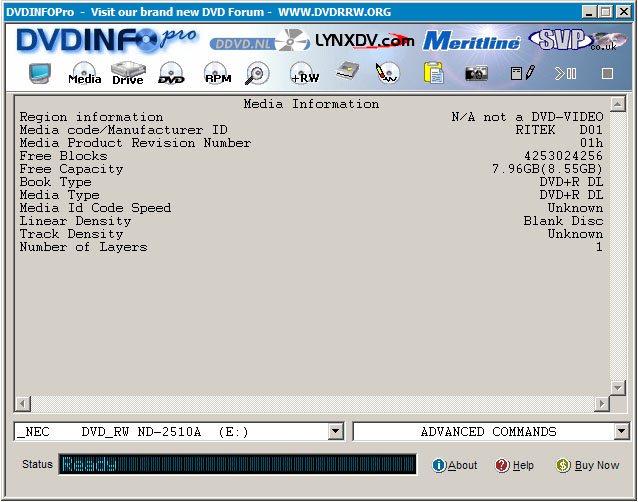Click the monitor icon in toolbar
This screenshot has height=502, width=638.
40,73
